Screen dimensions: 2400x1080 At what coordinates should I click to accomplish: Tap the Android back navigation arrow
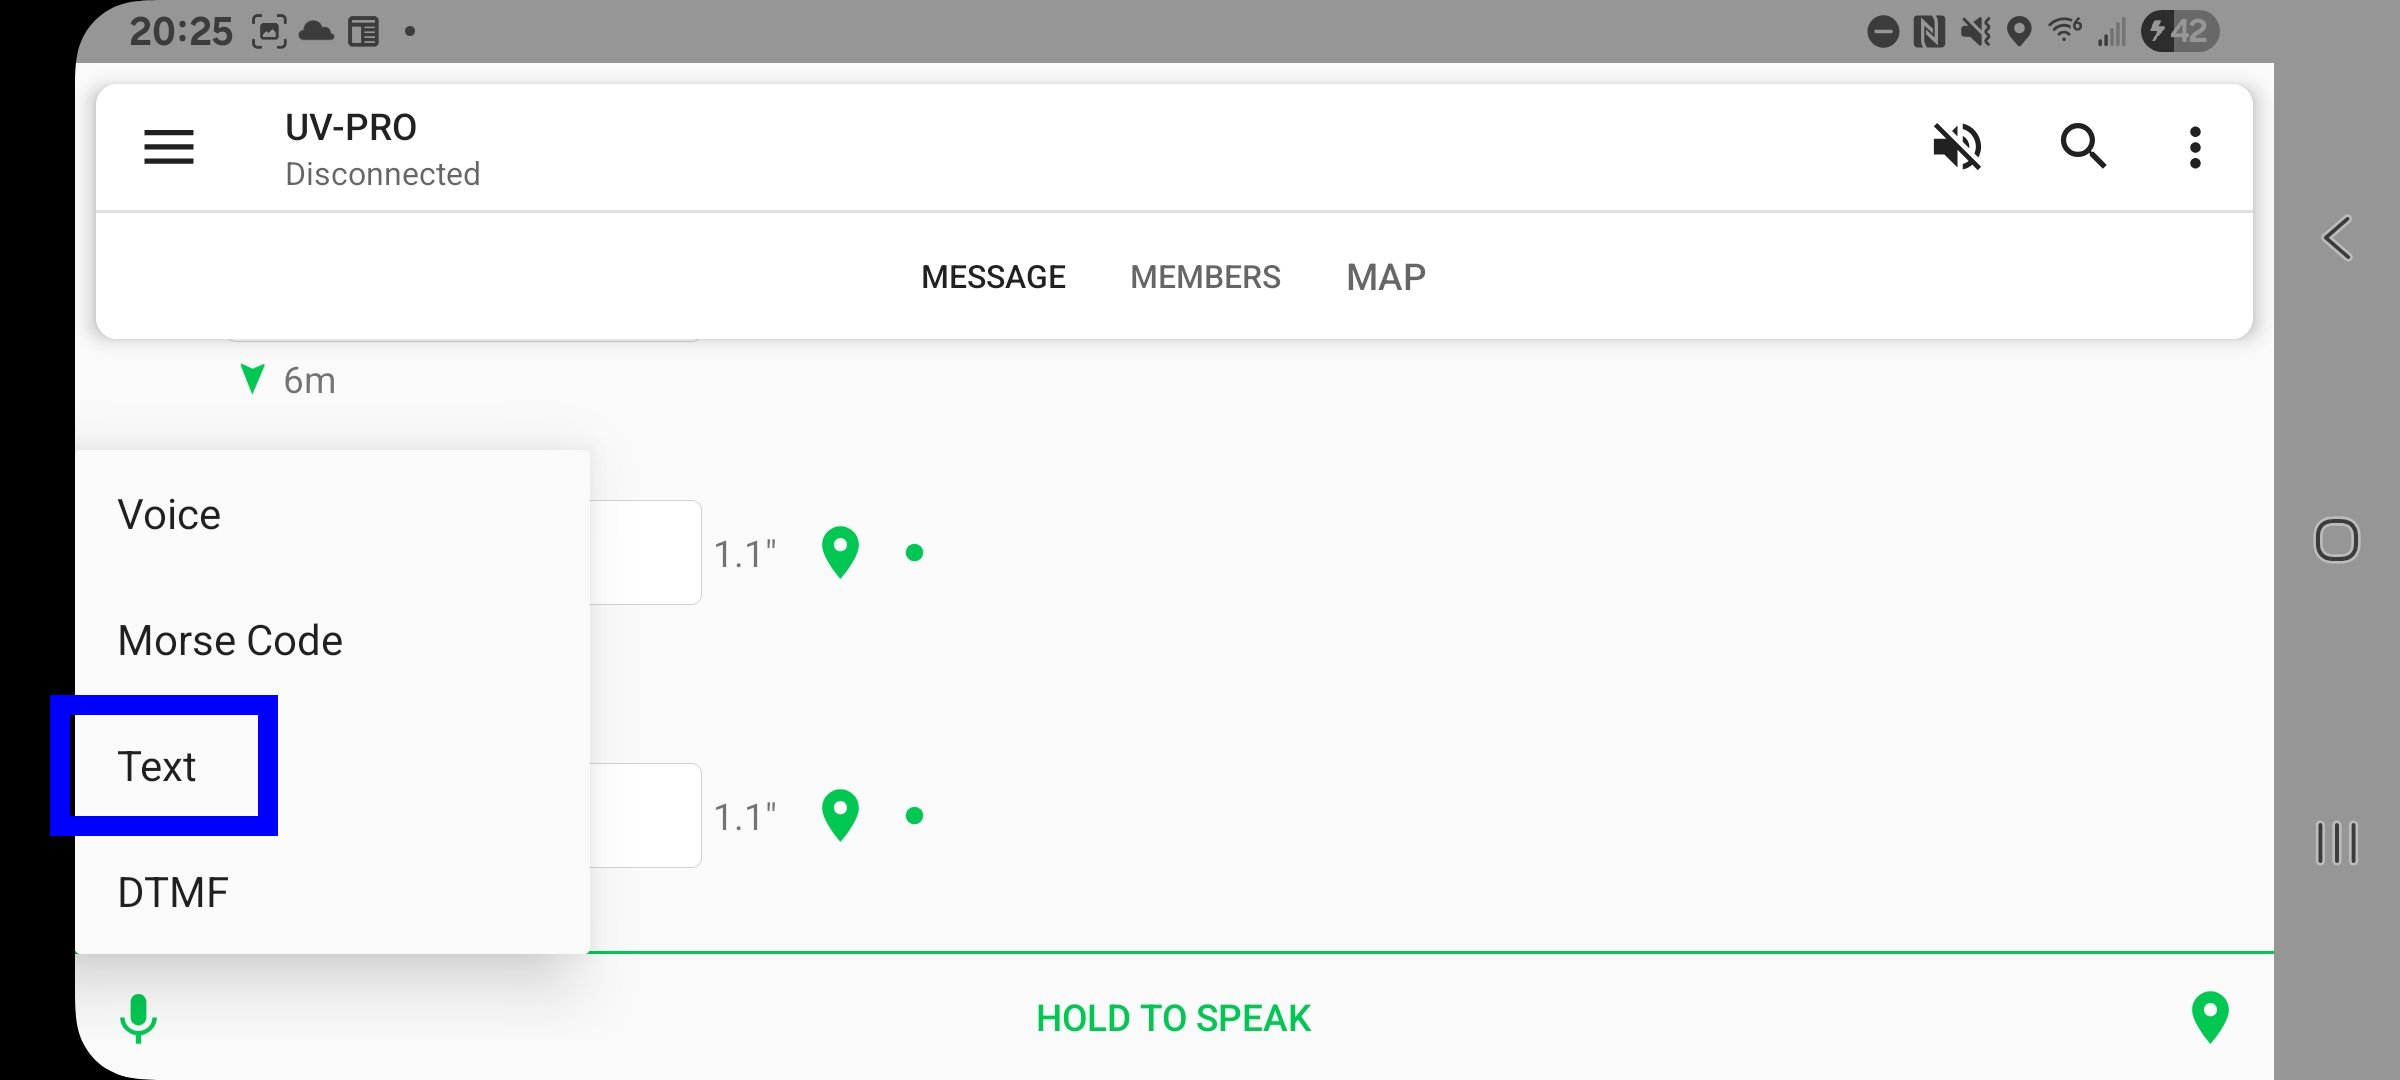pos(2337,238)
